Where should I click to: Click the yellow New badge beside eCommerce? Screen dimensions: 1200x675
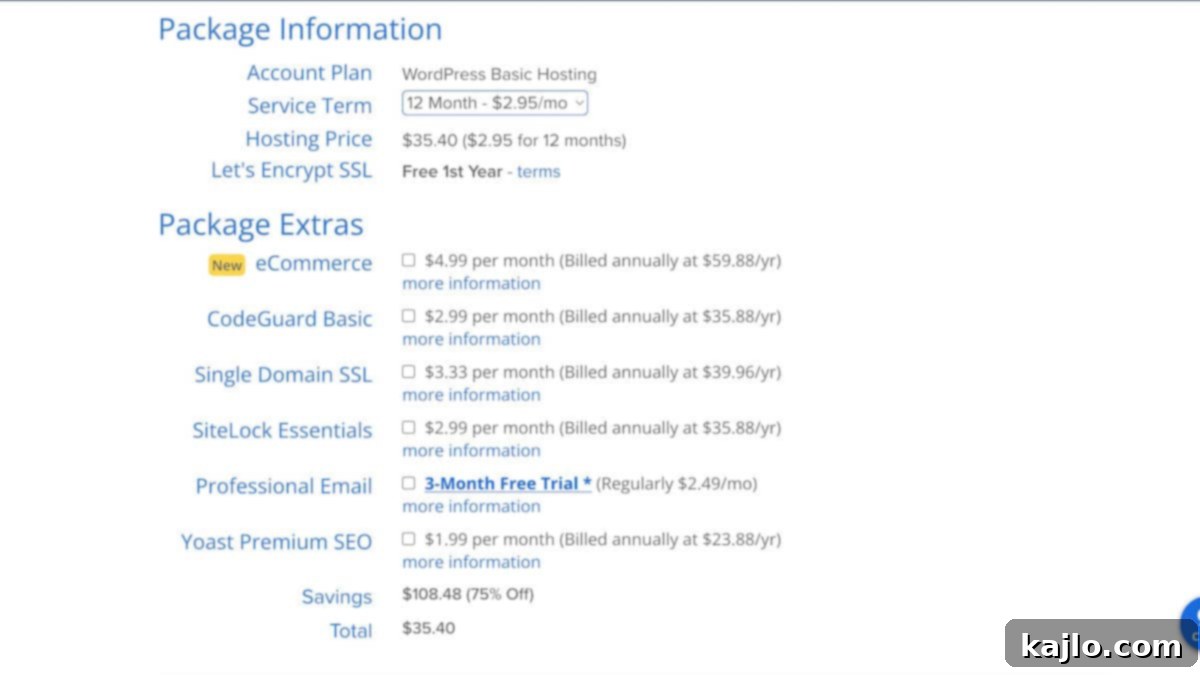pos(227,265)
